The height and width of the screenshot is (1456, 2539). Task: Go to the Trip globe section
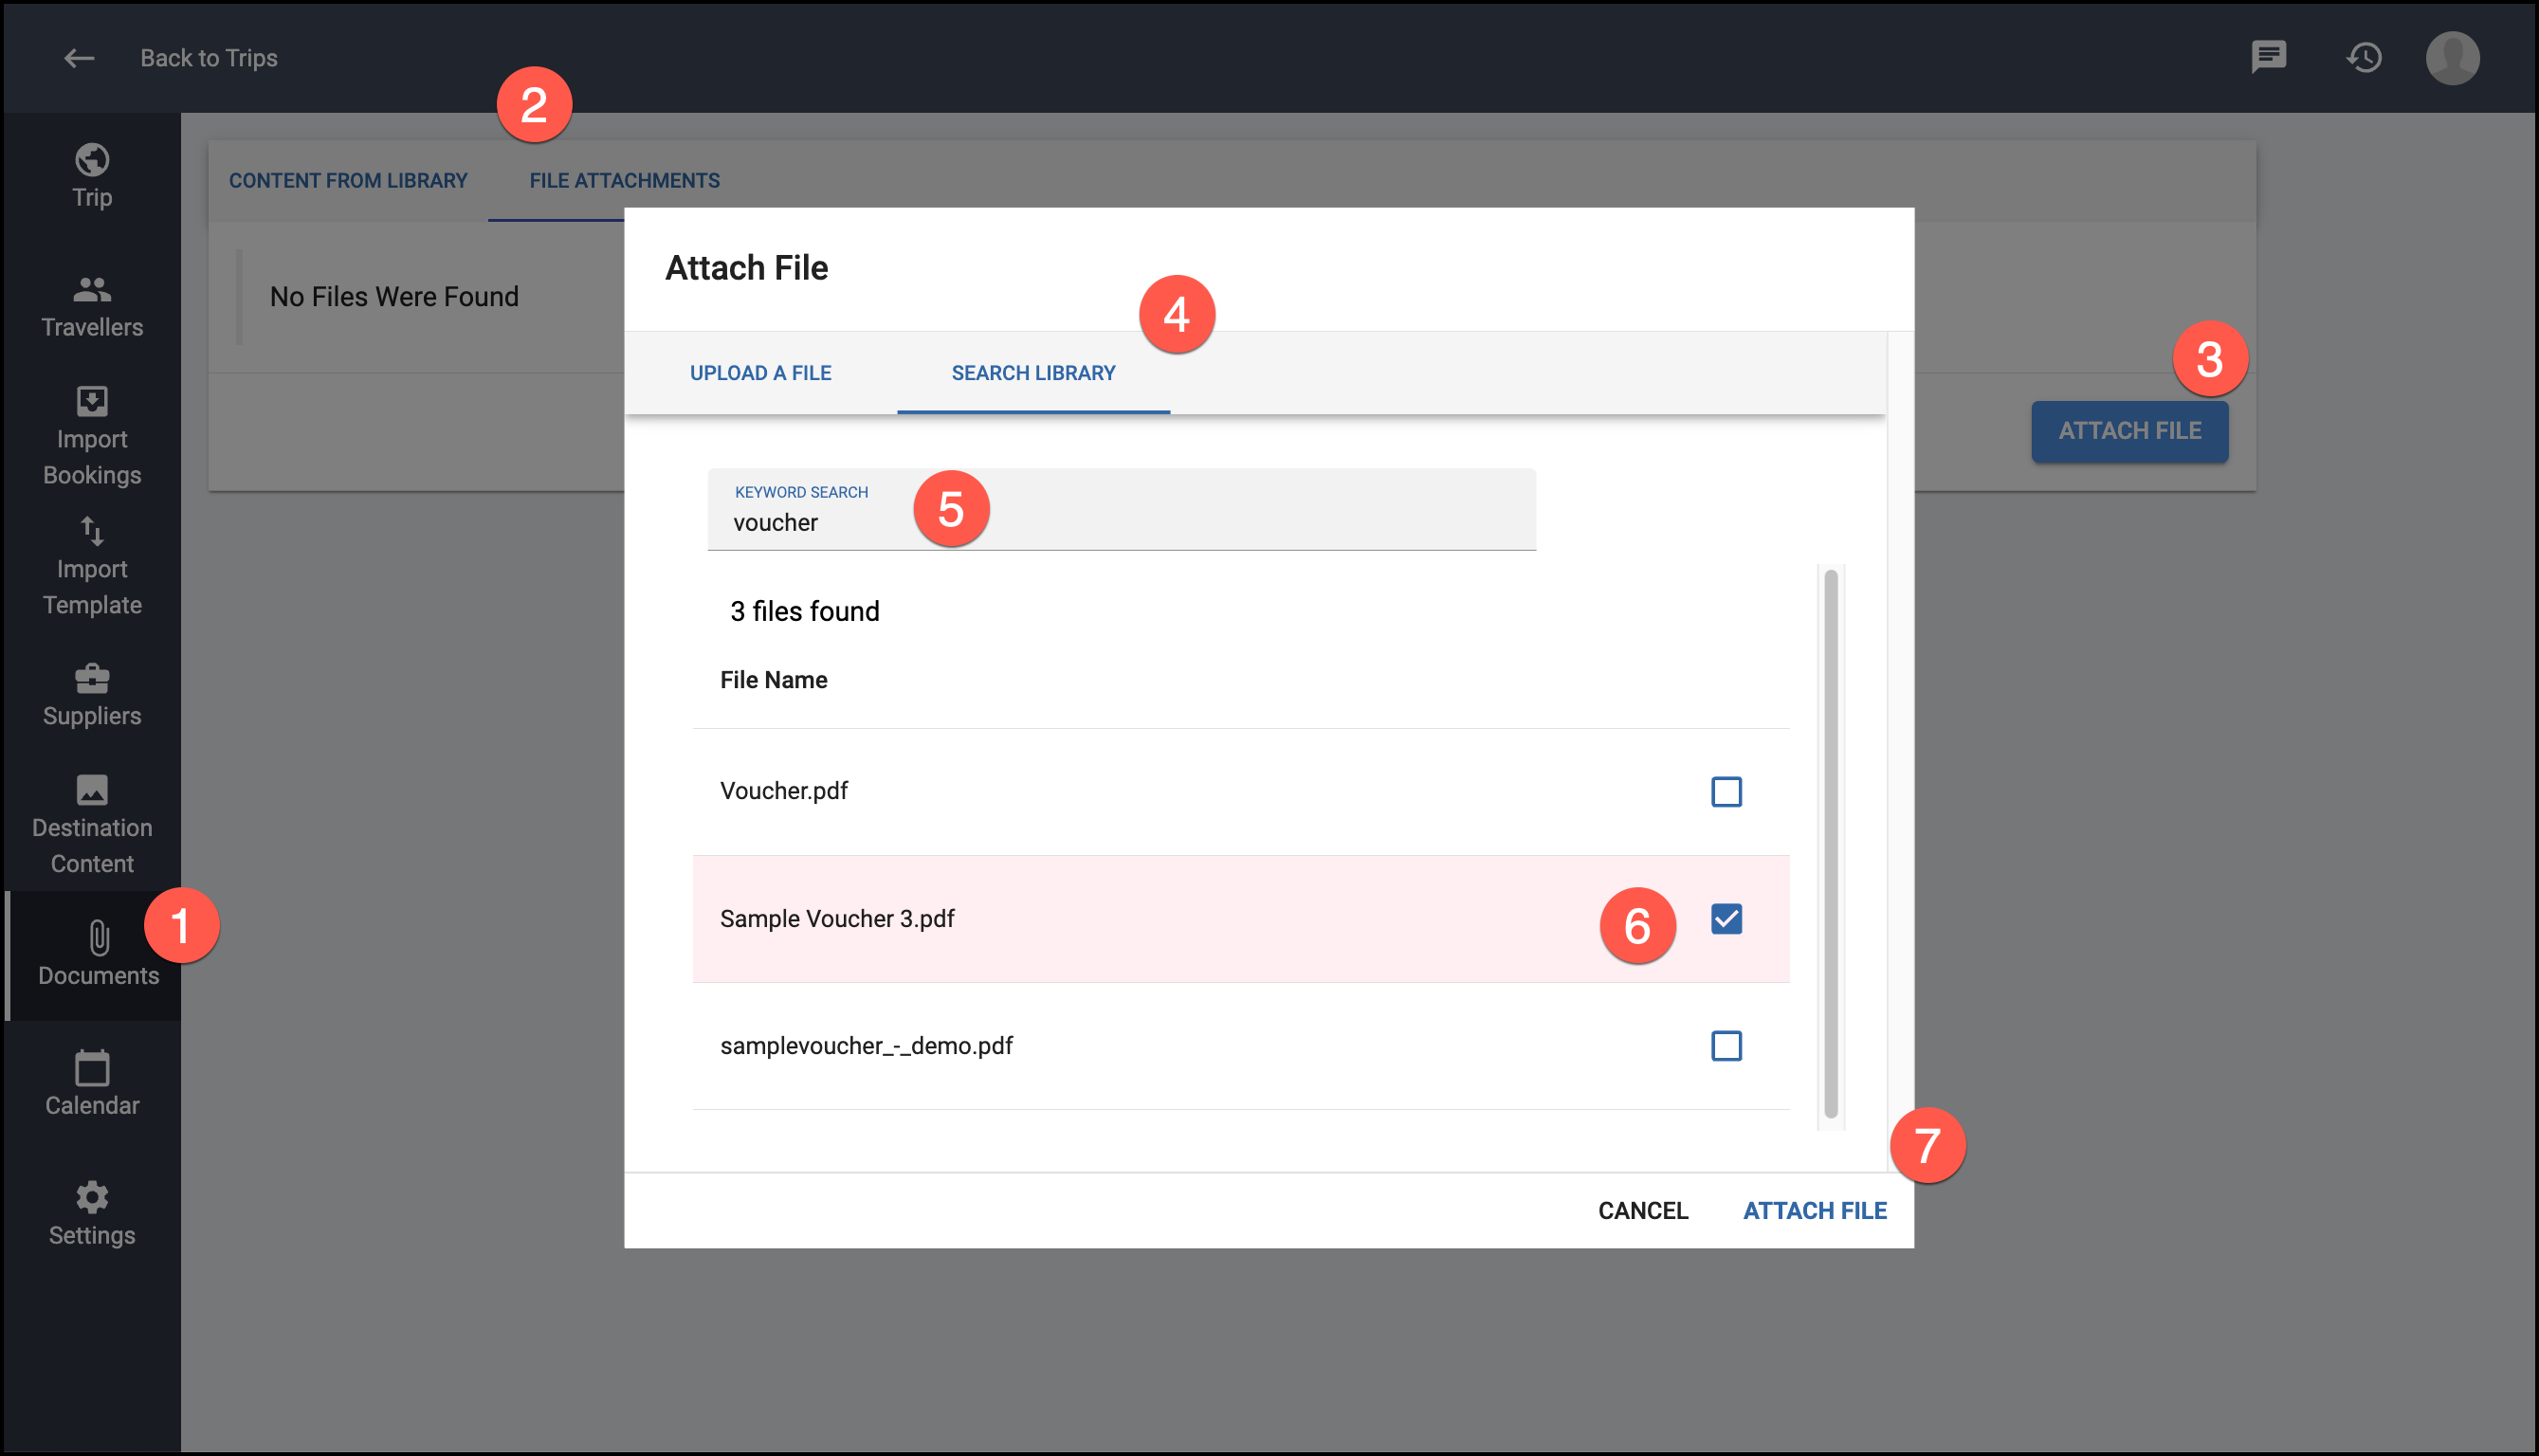coord(92,176)
